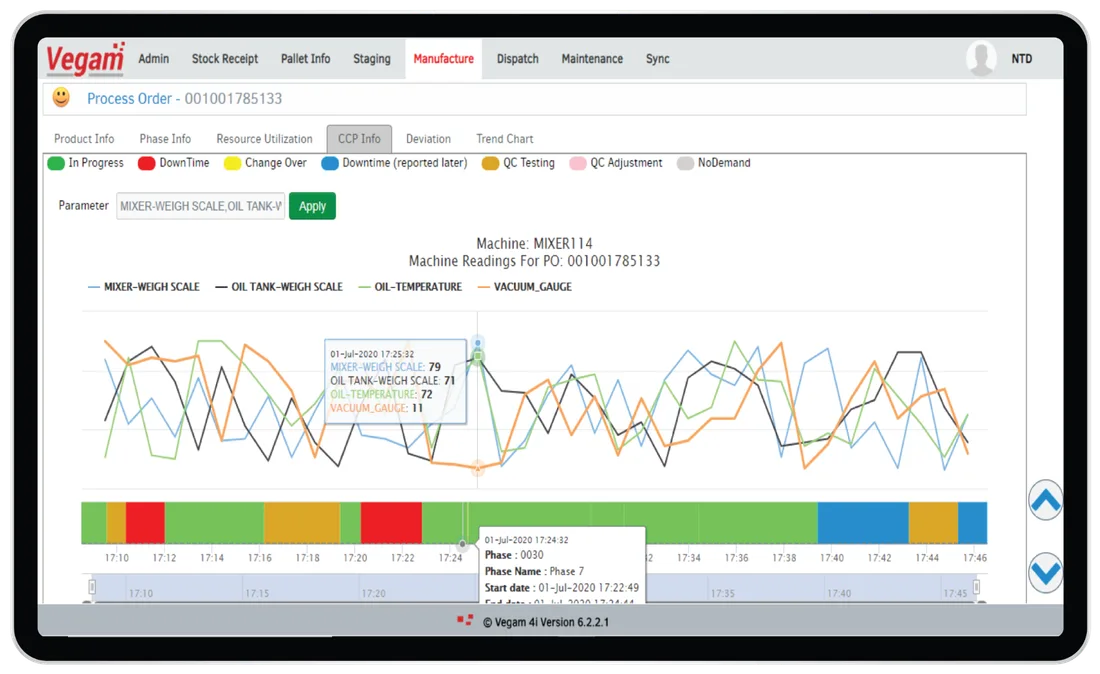Click the red DownTime legend swatch

pyautogui.click(x=147, y=163)
